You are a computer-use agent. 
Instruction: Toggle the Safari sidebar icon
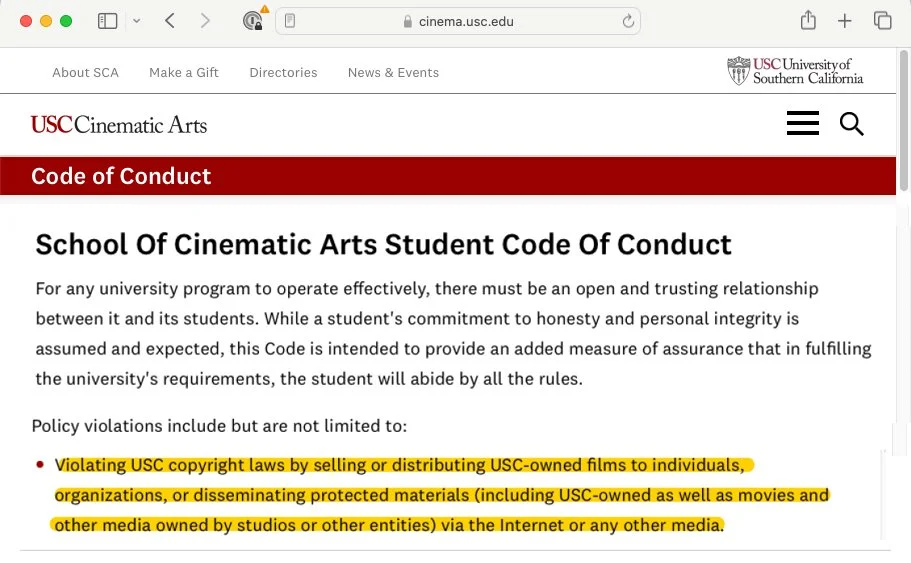(x=107, y=21)
